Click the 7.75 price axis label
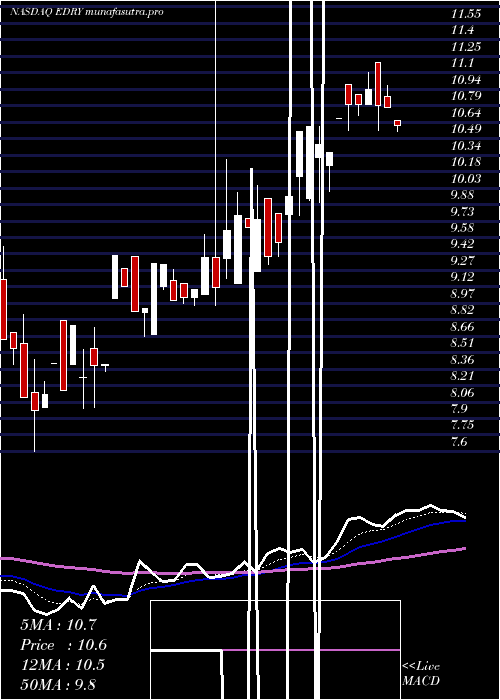Screen dimensions: 500x700 [462, 425]
